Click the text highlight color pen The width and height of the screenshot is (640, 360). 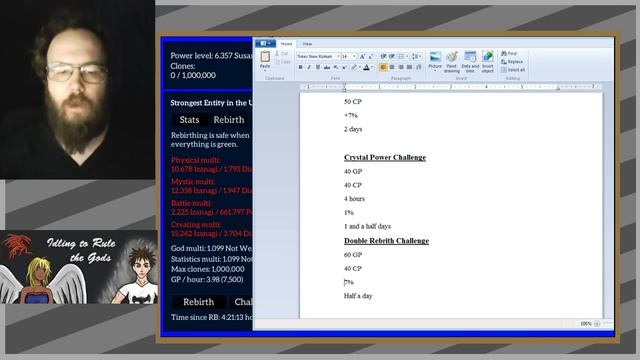tap(354, 67)
